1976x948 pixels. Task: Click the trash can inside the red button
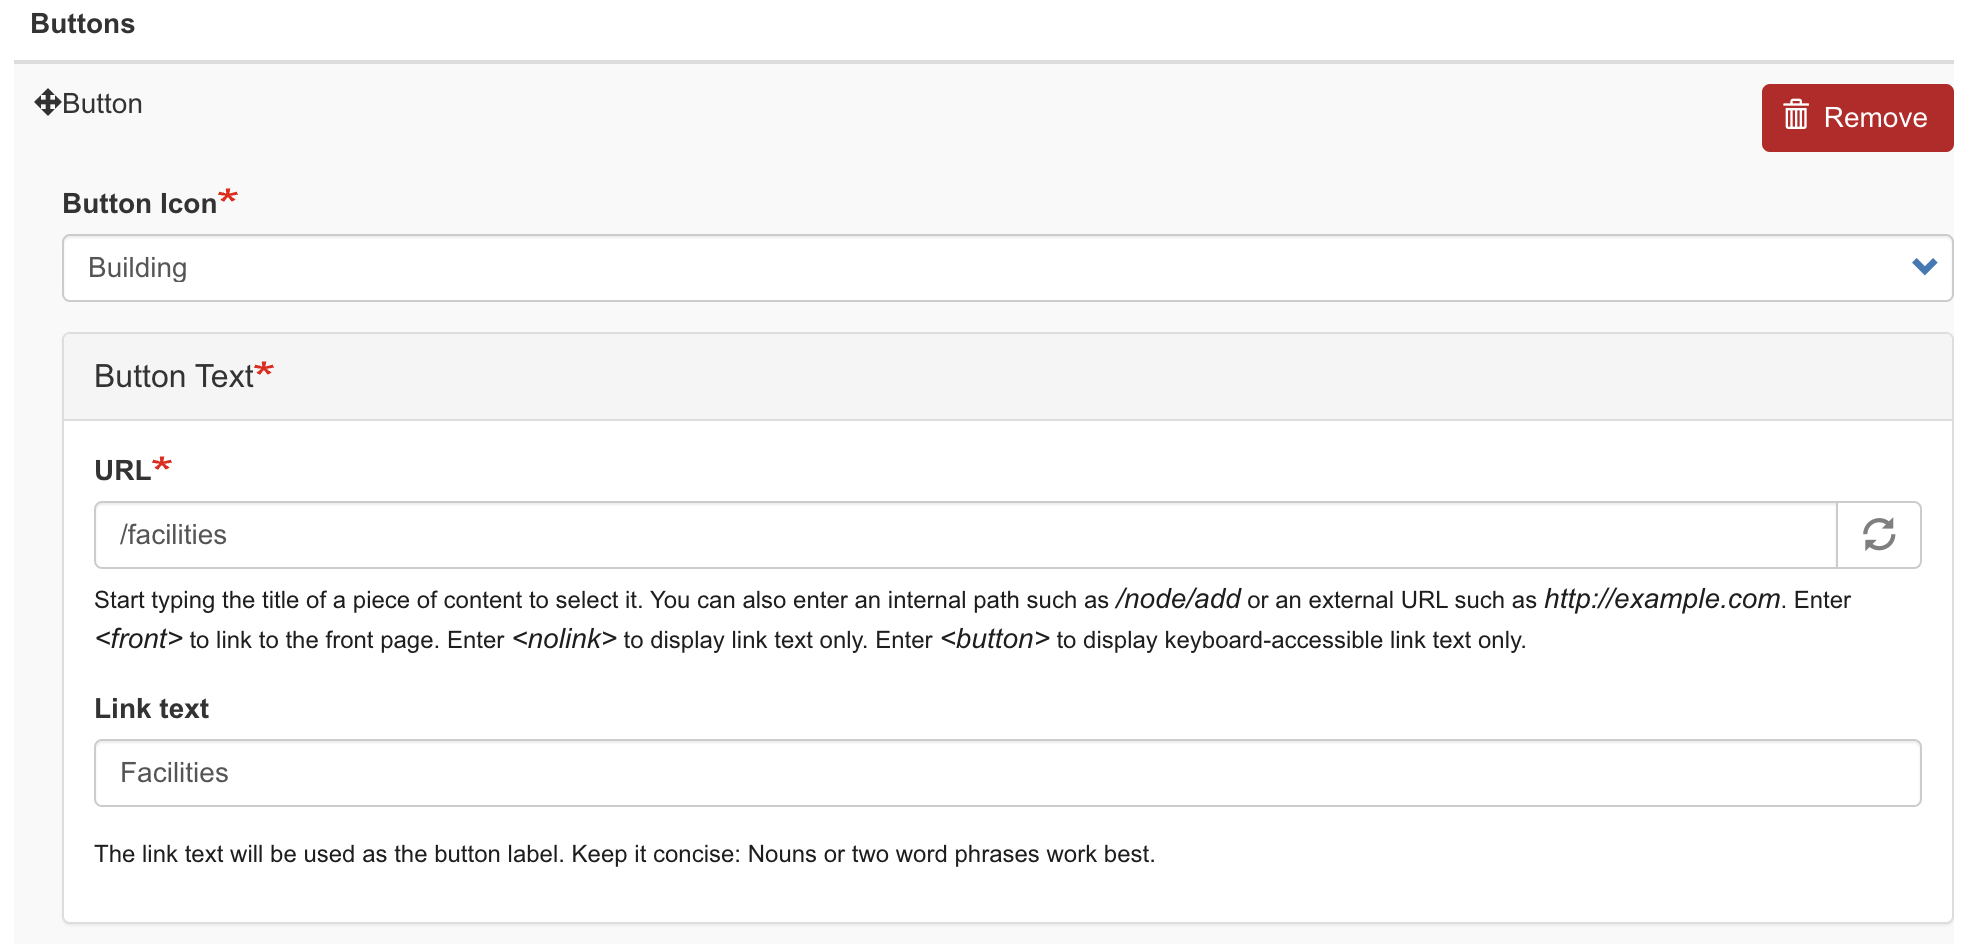[1795, 116]
